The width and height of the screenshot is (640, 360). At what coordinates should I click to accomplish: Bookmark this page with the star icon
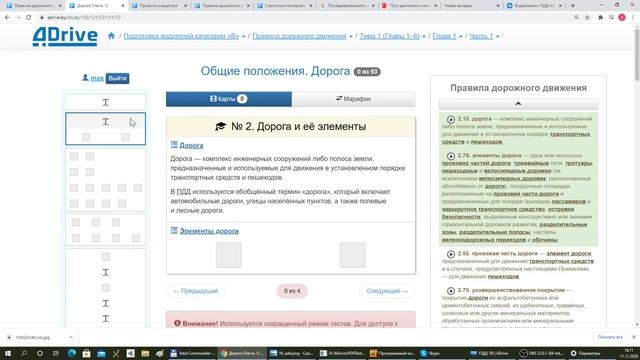tap(587, 17)
